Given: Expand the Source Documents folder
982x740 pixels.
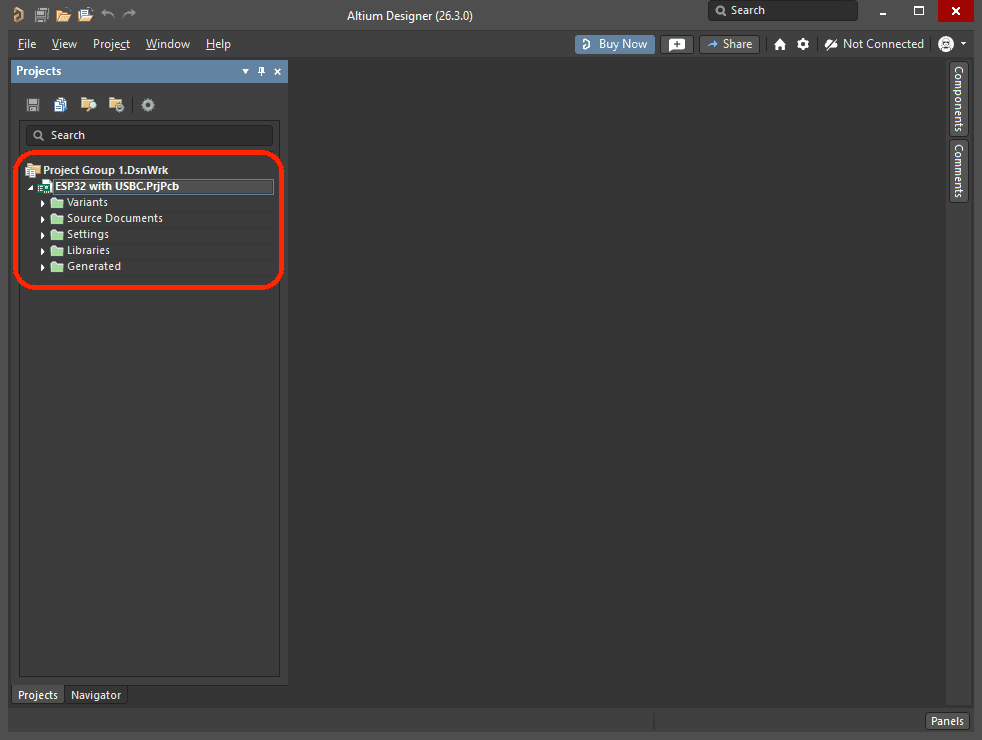Looking at the screenshot, I should 43,219.
